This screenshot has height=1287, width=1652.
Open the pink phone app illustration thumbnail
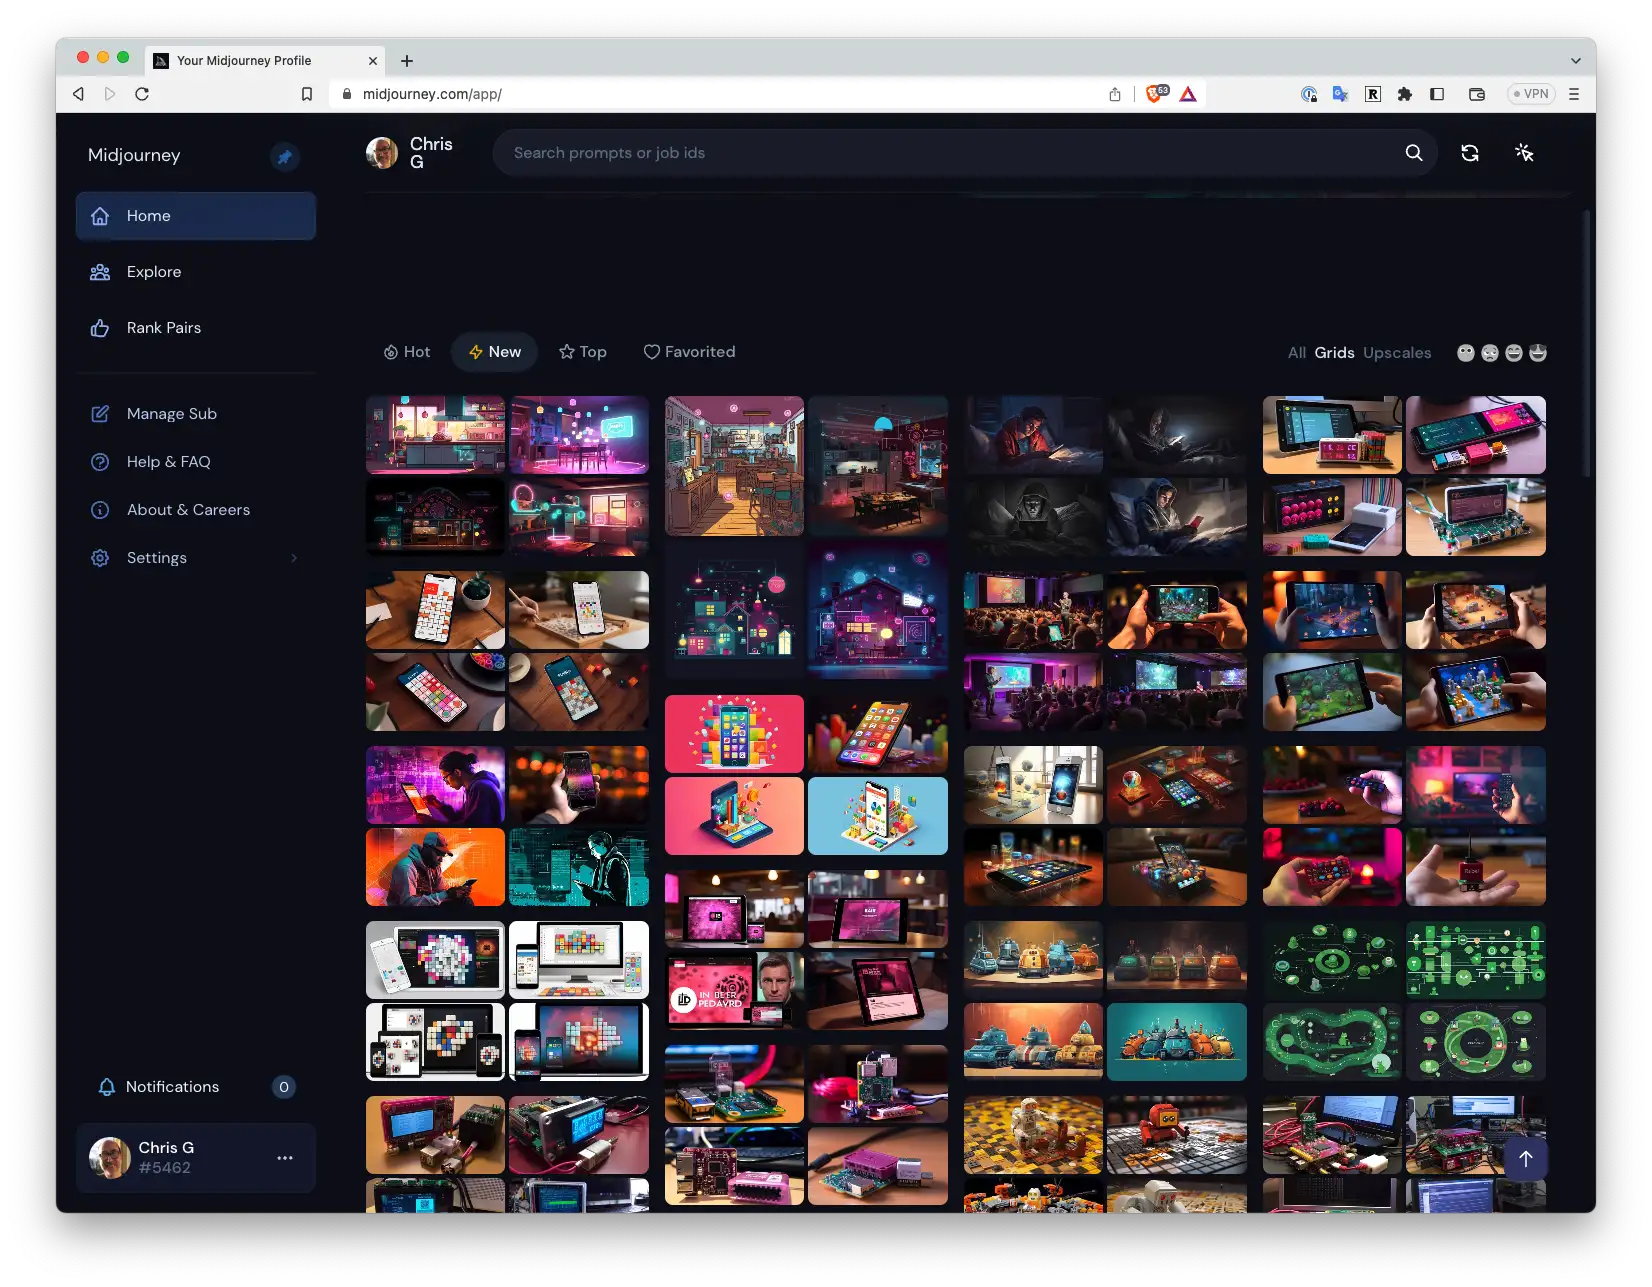pos(734,733)
